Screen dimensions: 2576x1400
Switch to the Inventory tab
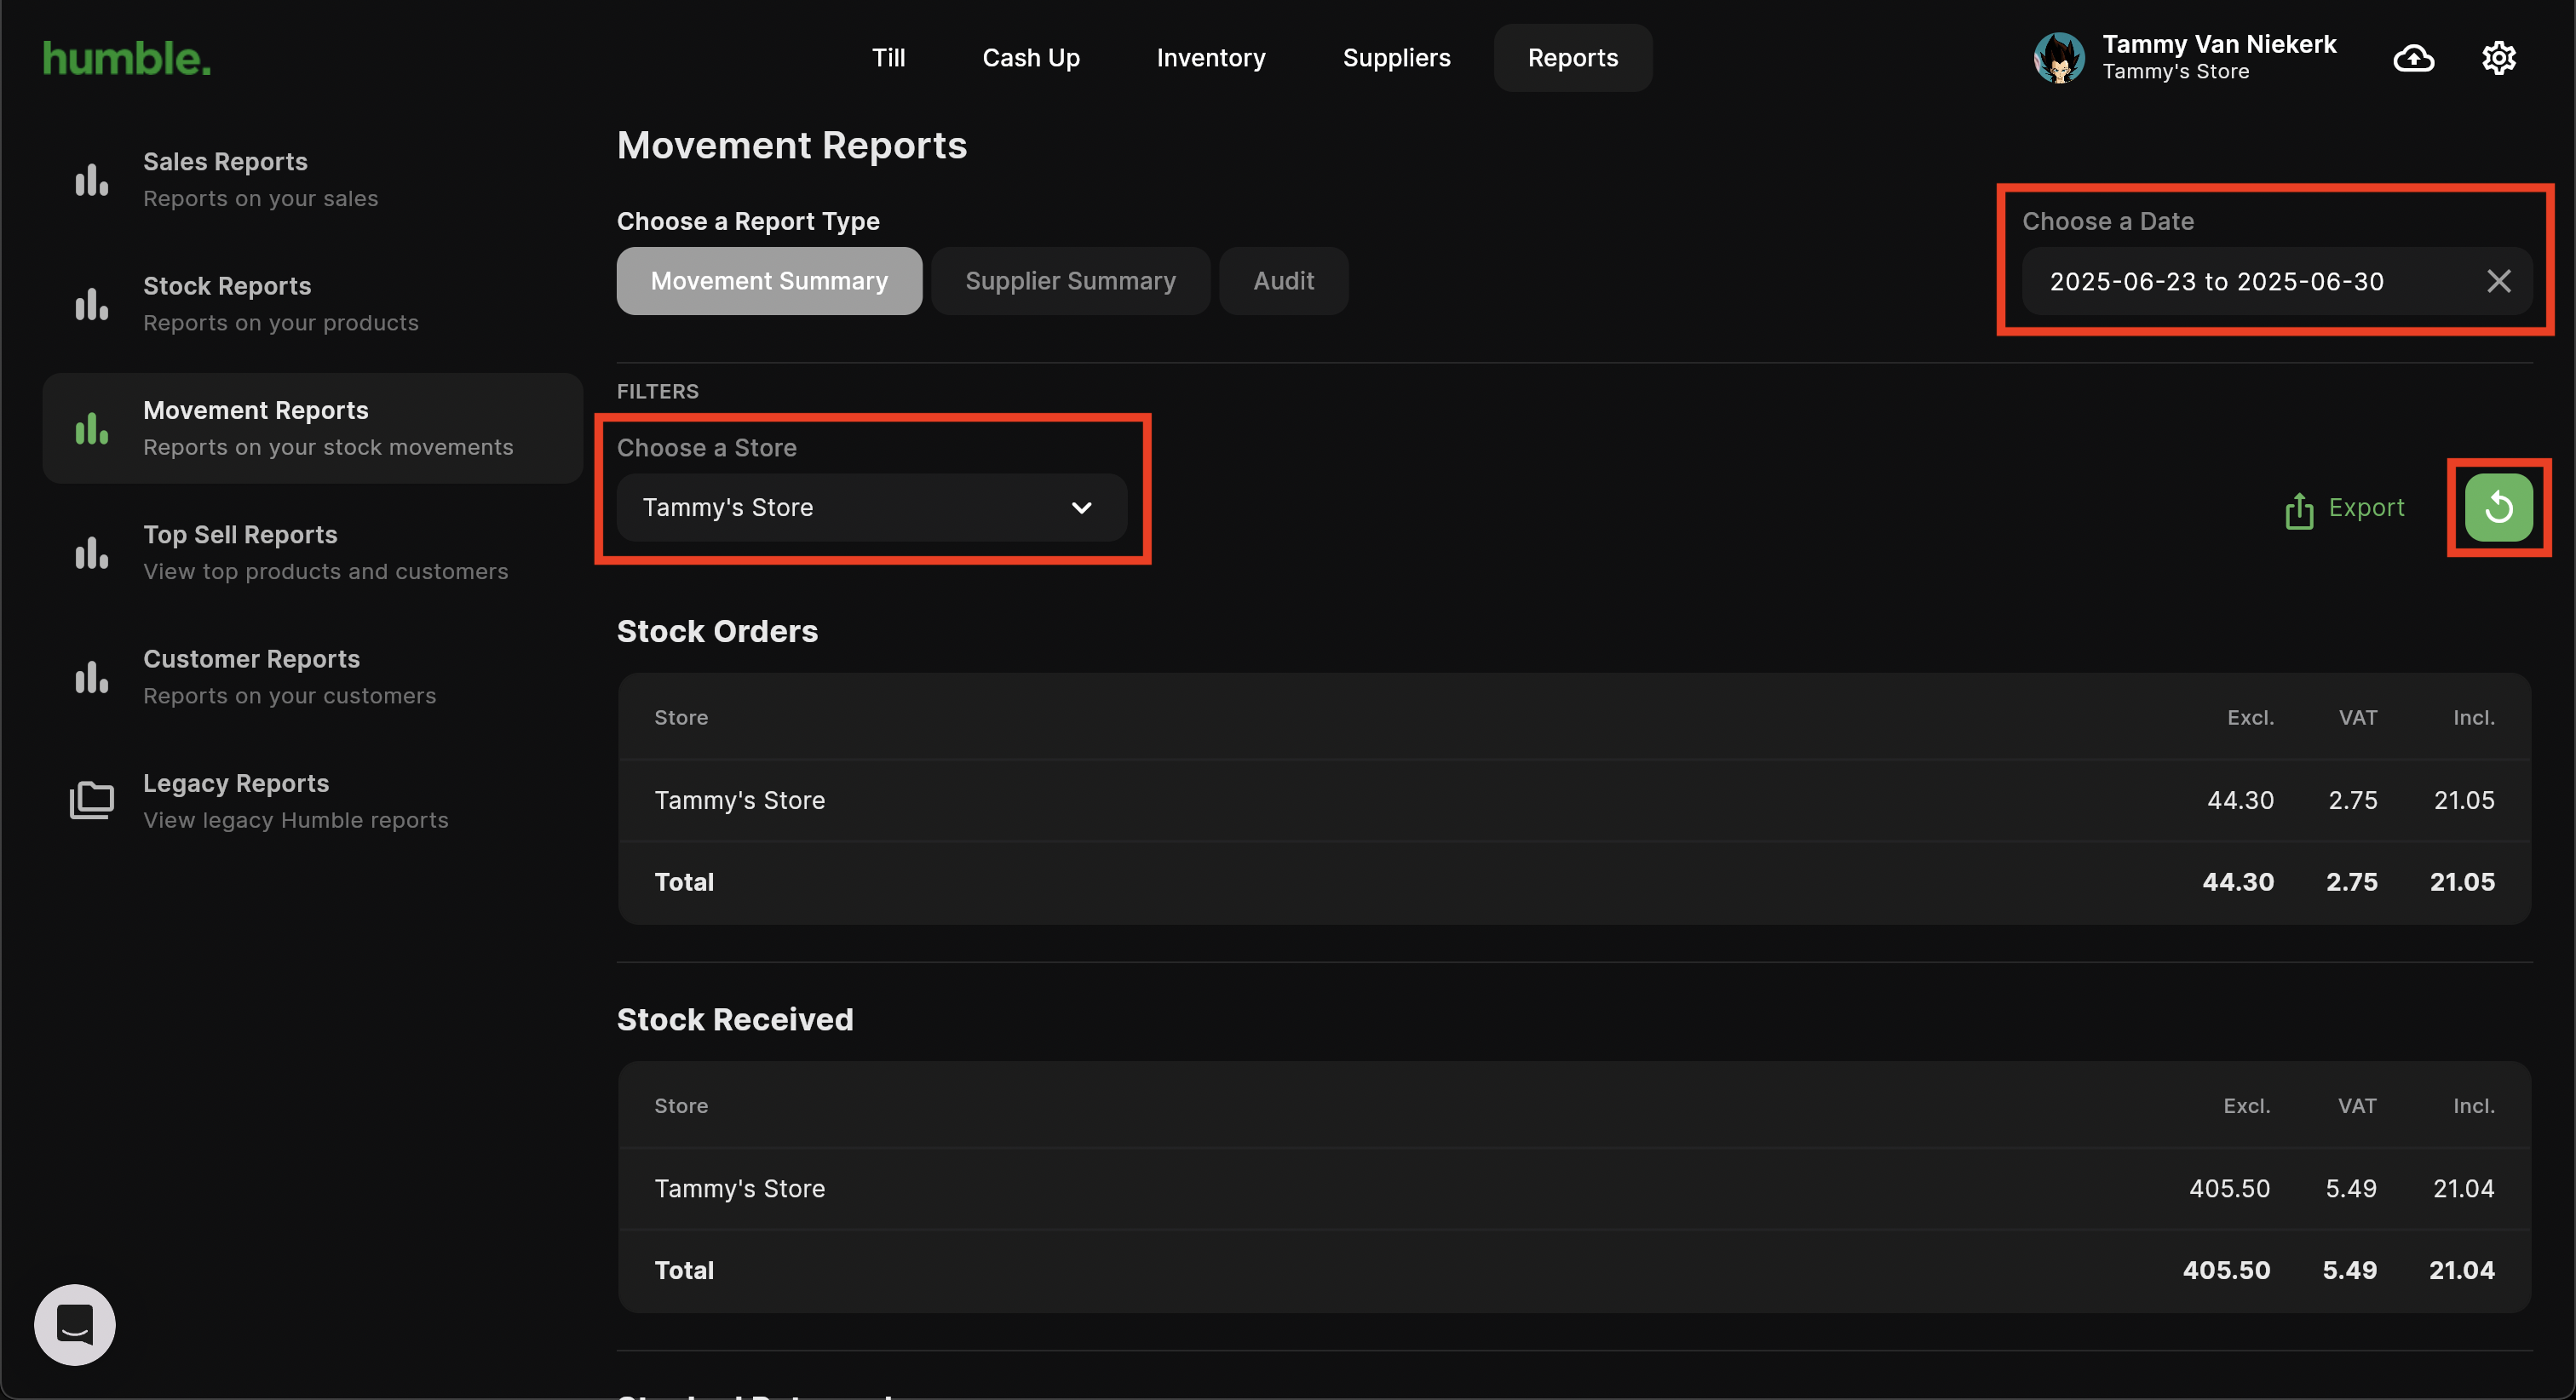tap(1211, 58)
